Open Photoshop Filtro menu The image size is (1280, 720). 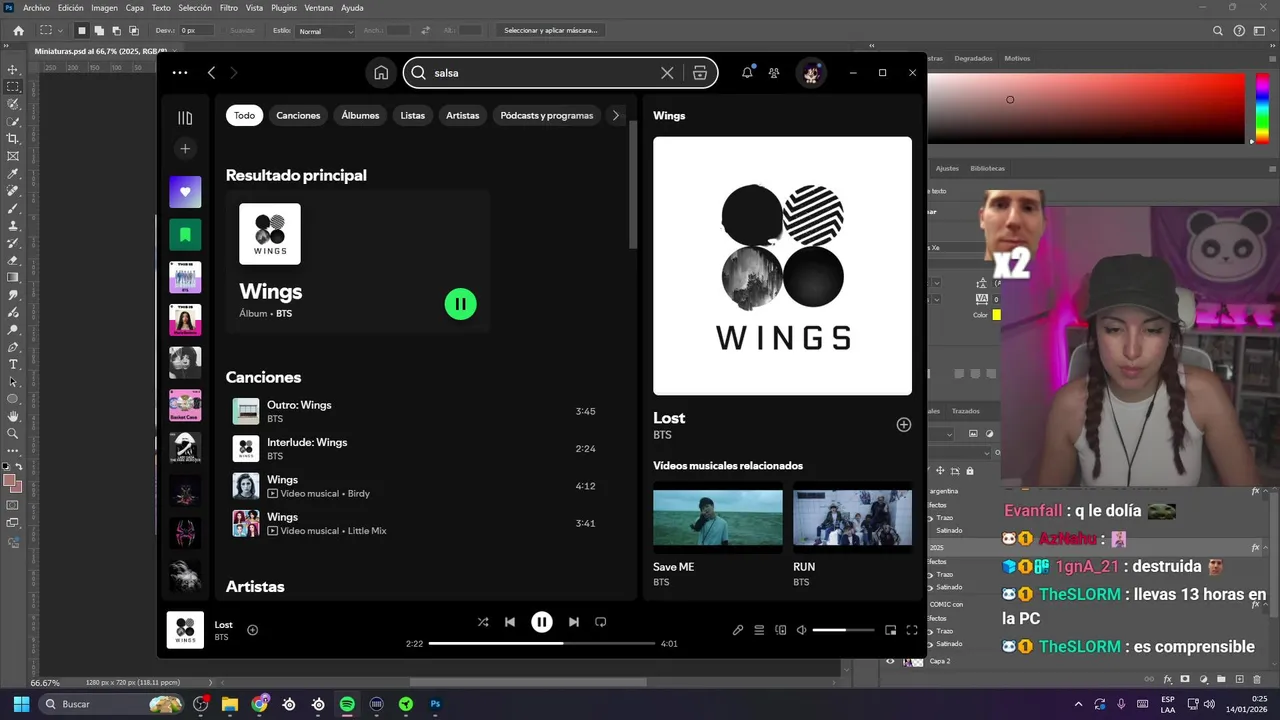229,8
